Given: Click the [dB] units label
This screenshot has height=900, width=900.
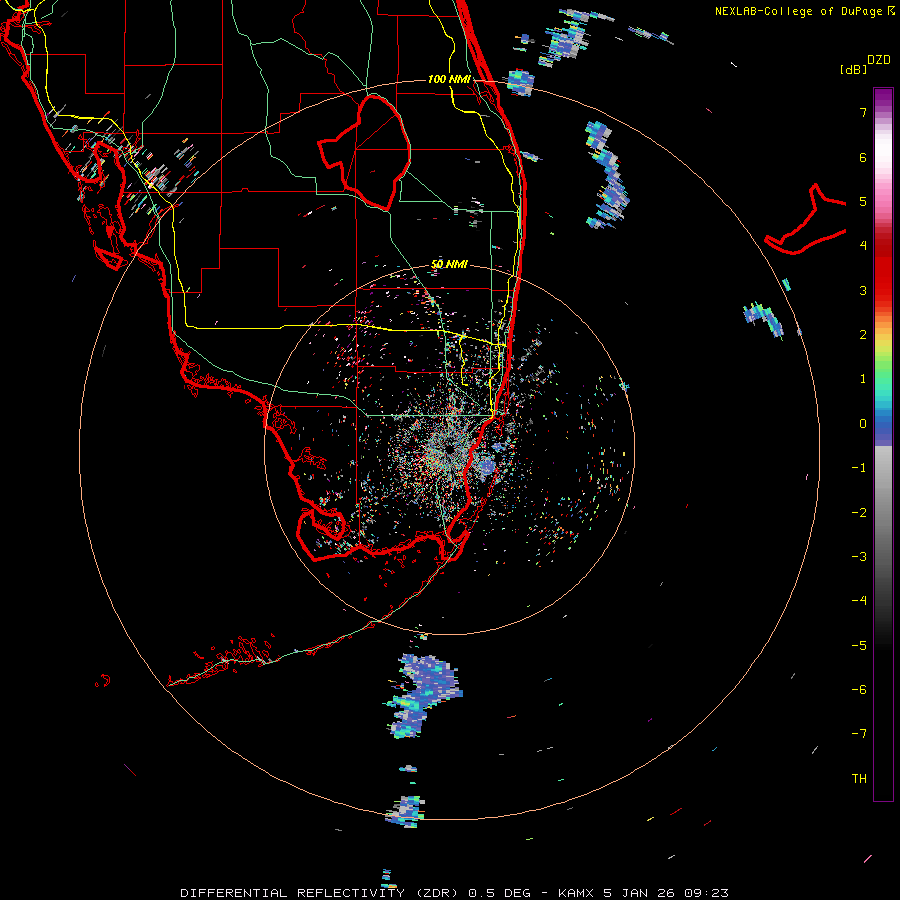Looking at the screenshot, I should click(x=854, y=69).
